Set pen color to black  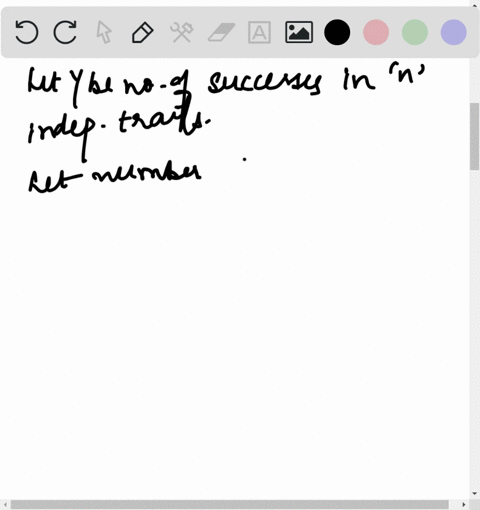point(337,32)
